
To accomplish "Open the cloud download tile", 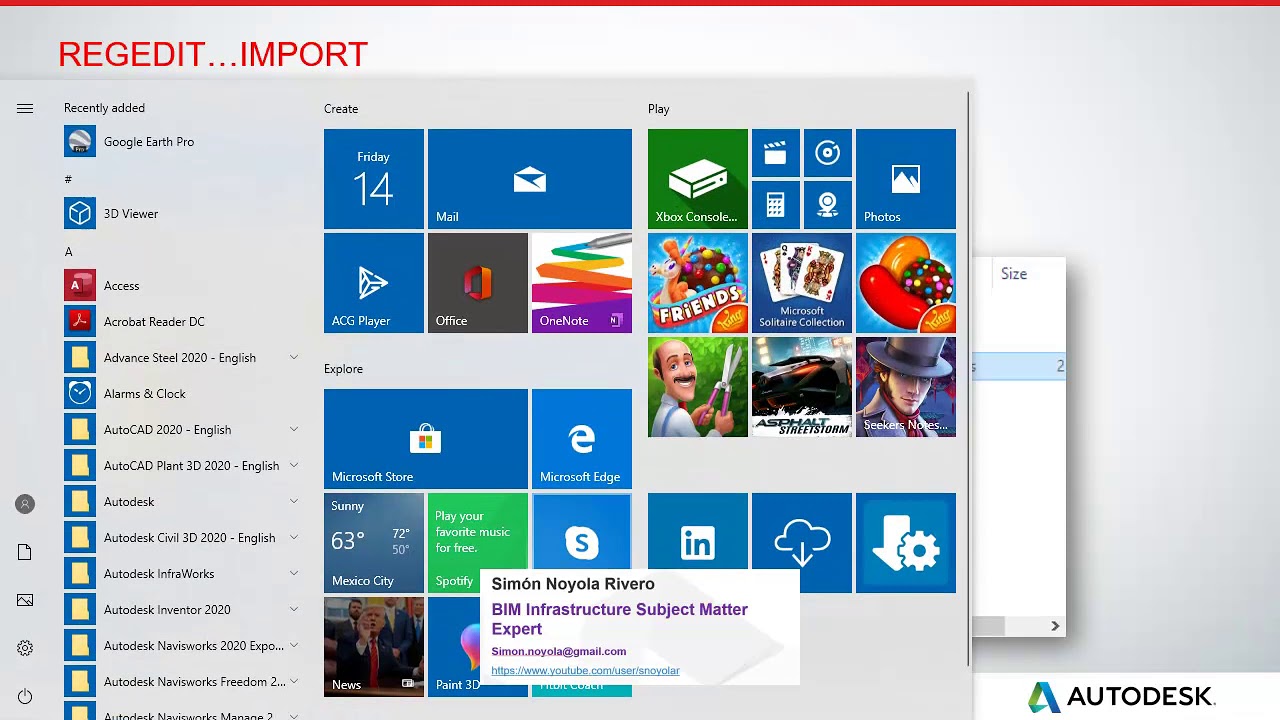I will (802, 543).
